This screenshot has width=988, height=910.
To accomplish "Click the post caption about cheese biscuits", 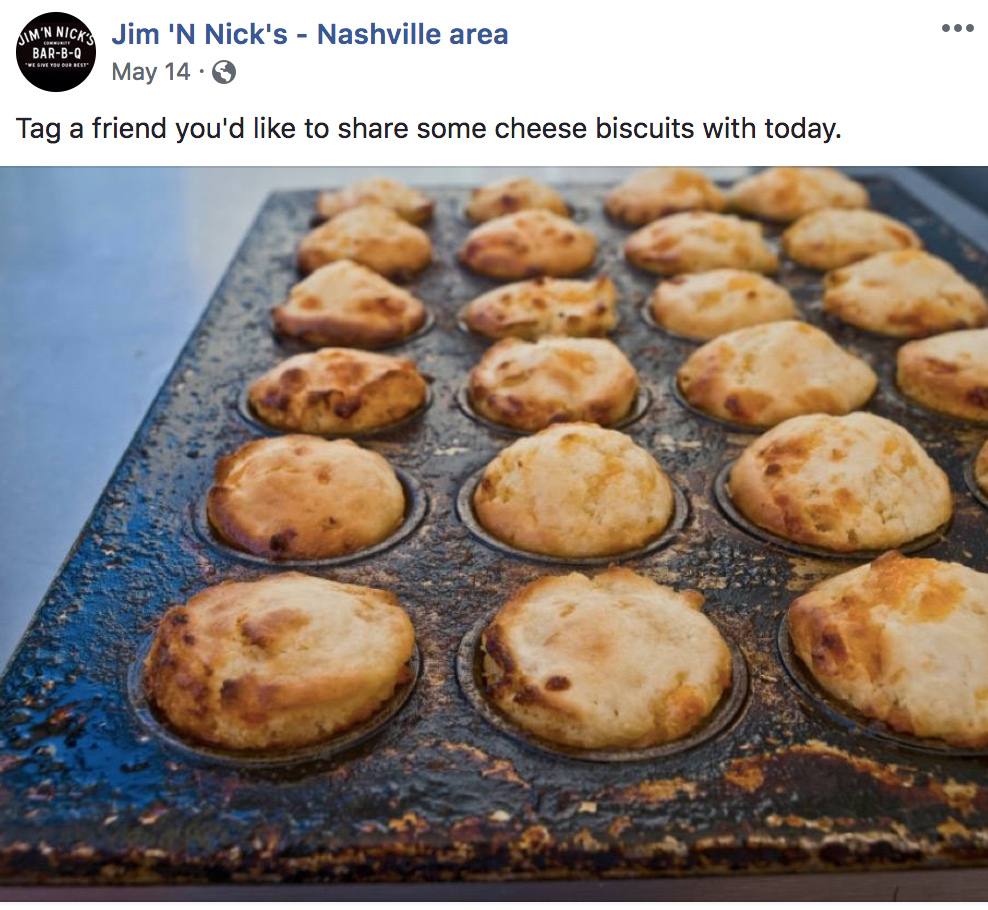I will 428,129.
